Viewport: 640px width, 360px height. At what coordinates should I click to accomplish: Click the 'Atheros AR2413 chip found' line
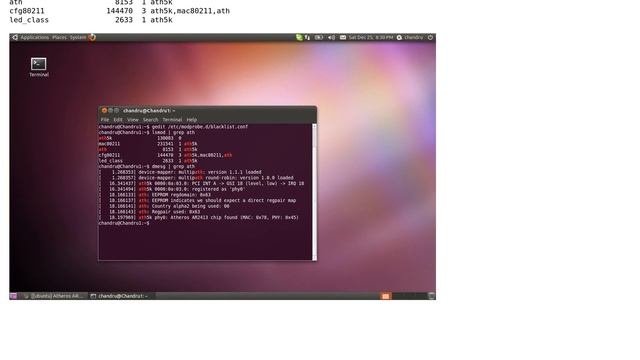[199, 218]
